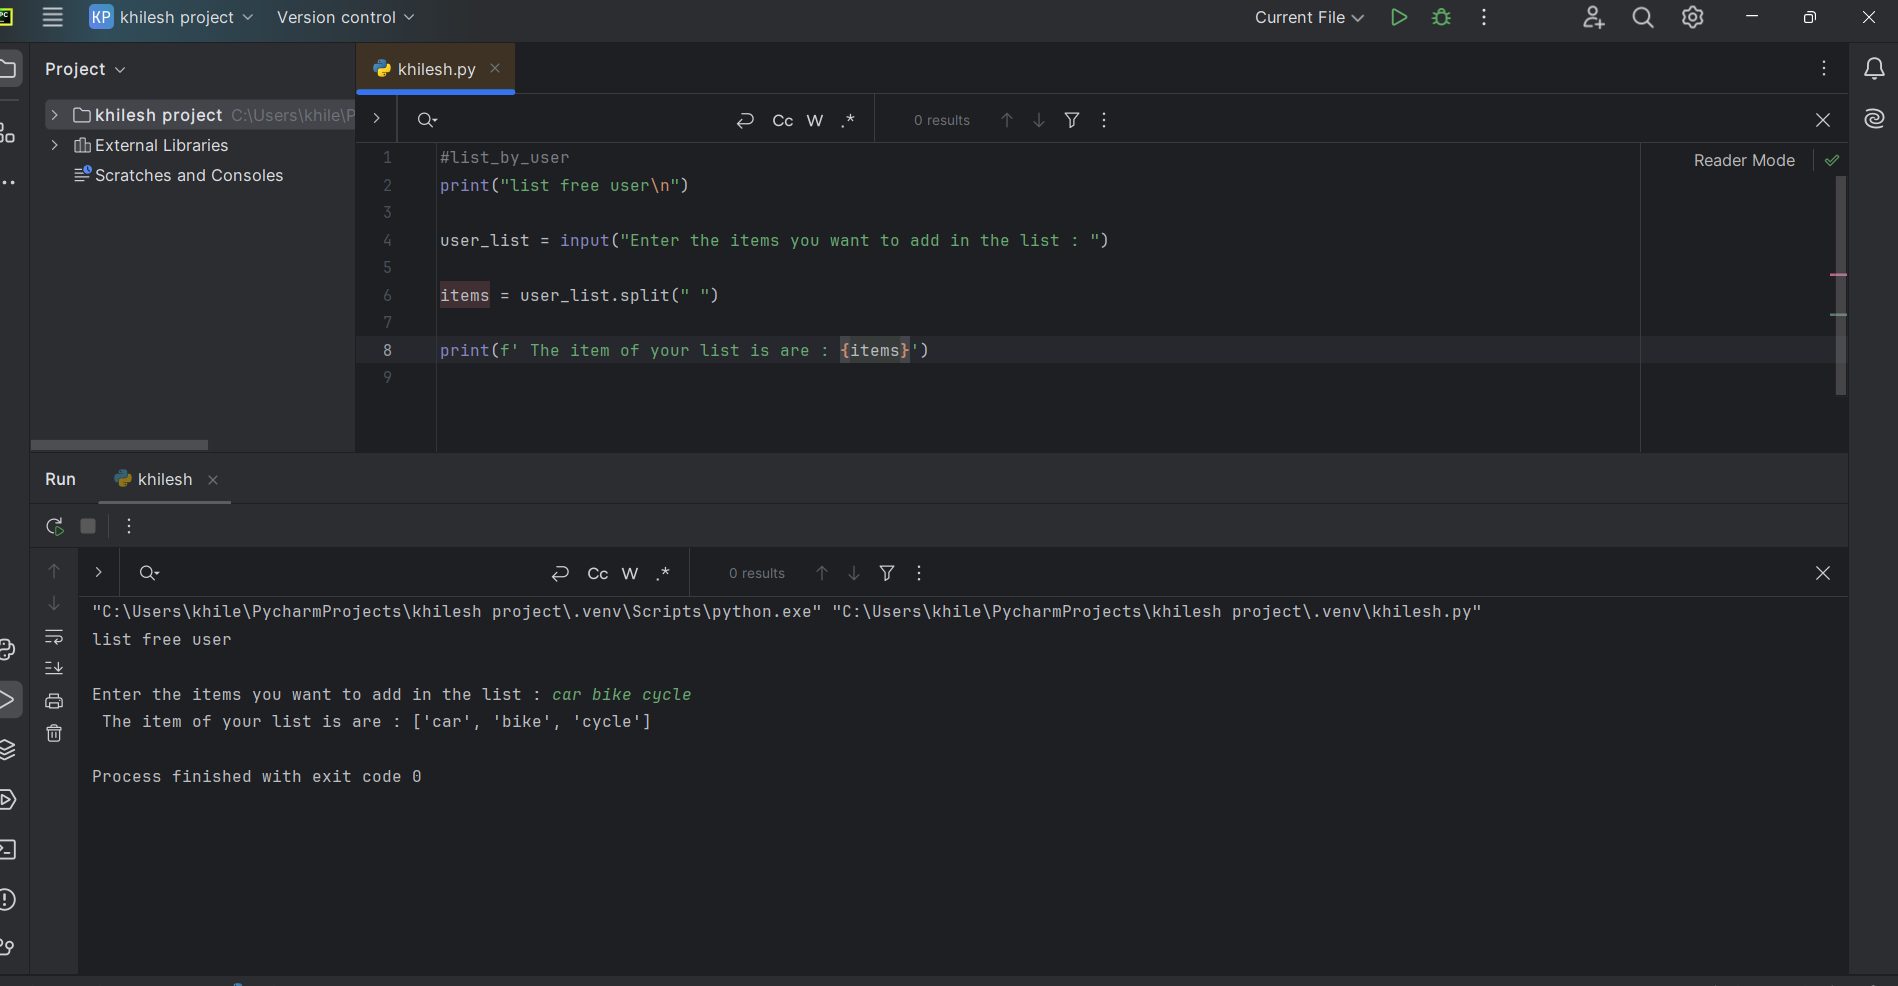Go to previous console search match
The image size is (1898, 986).
822,573
